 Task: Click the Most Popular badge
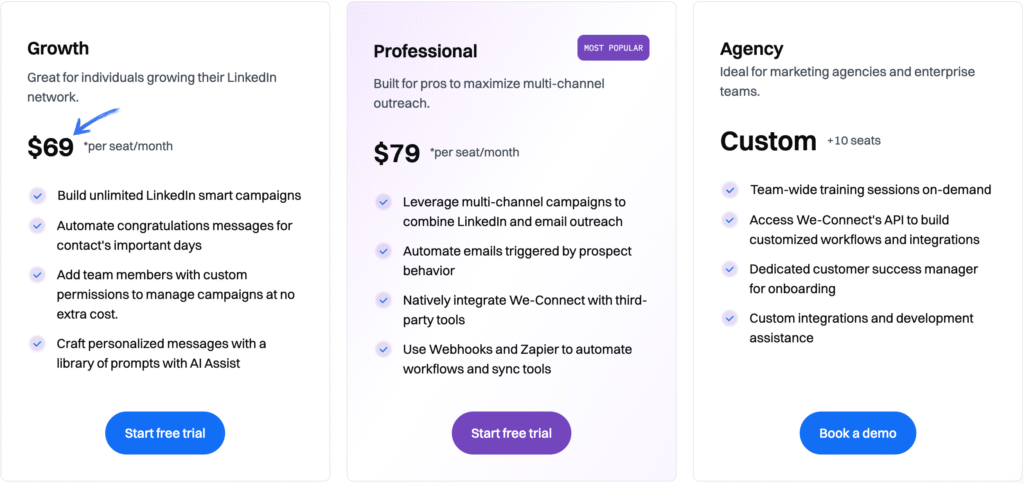point(613,48)
